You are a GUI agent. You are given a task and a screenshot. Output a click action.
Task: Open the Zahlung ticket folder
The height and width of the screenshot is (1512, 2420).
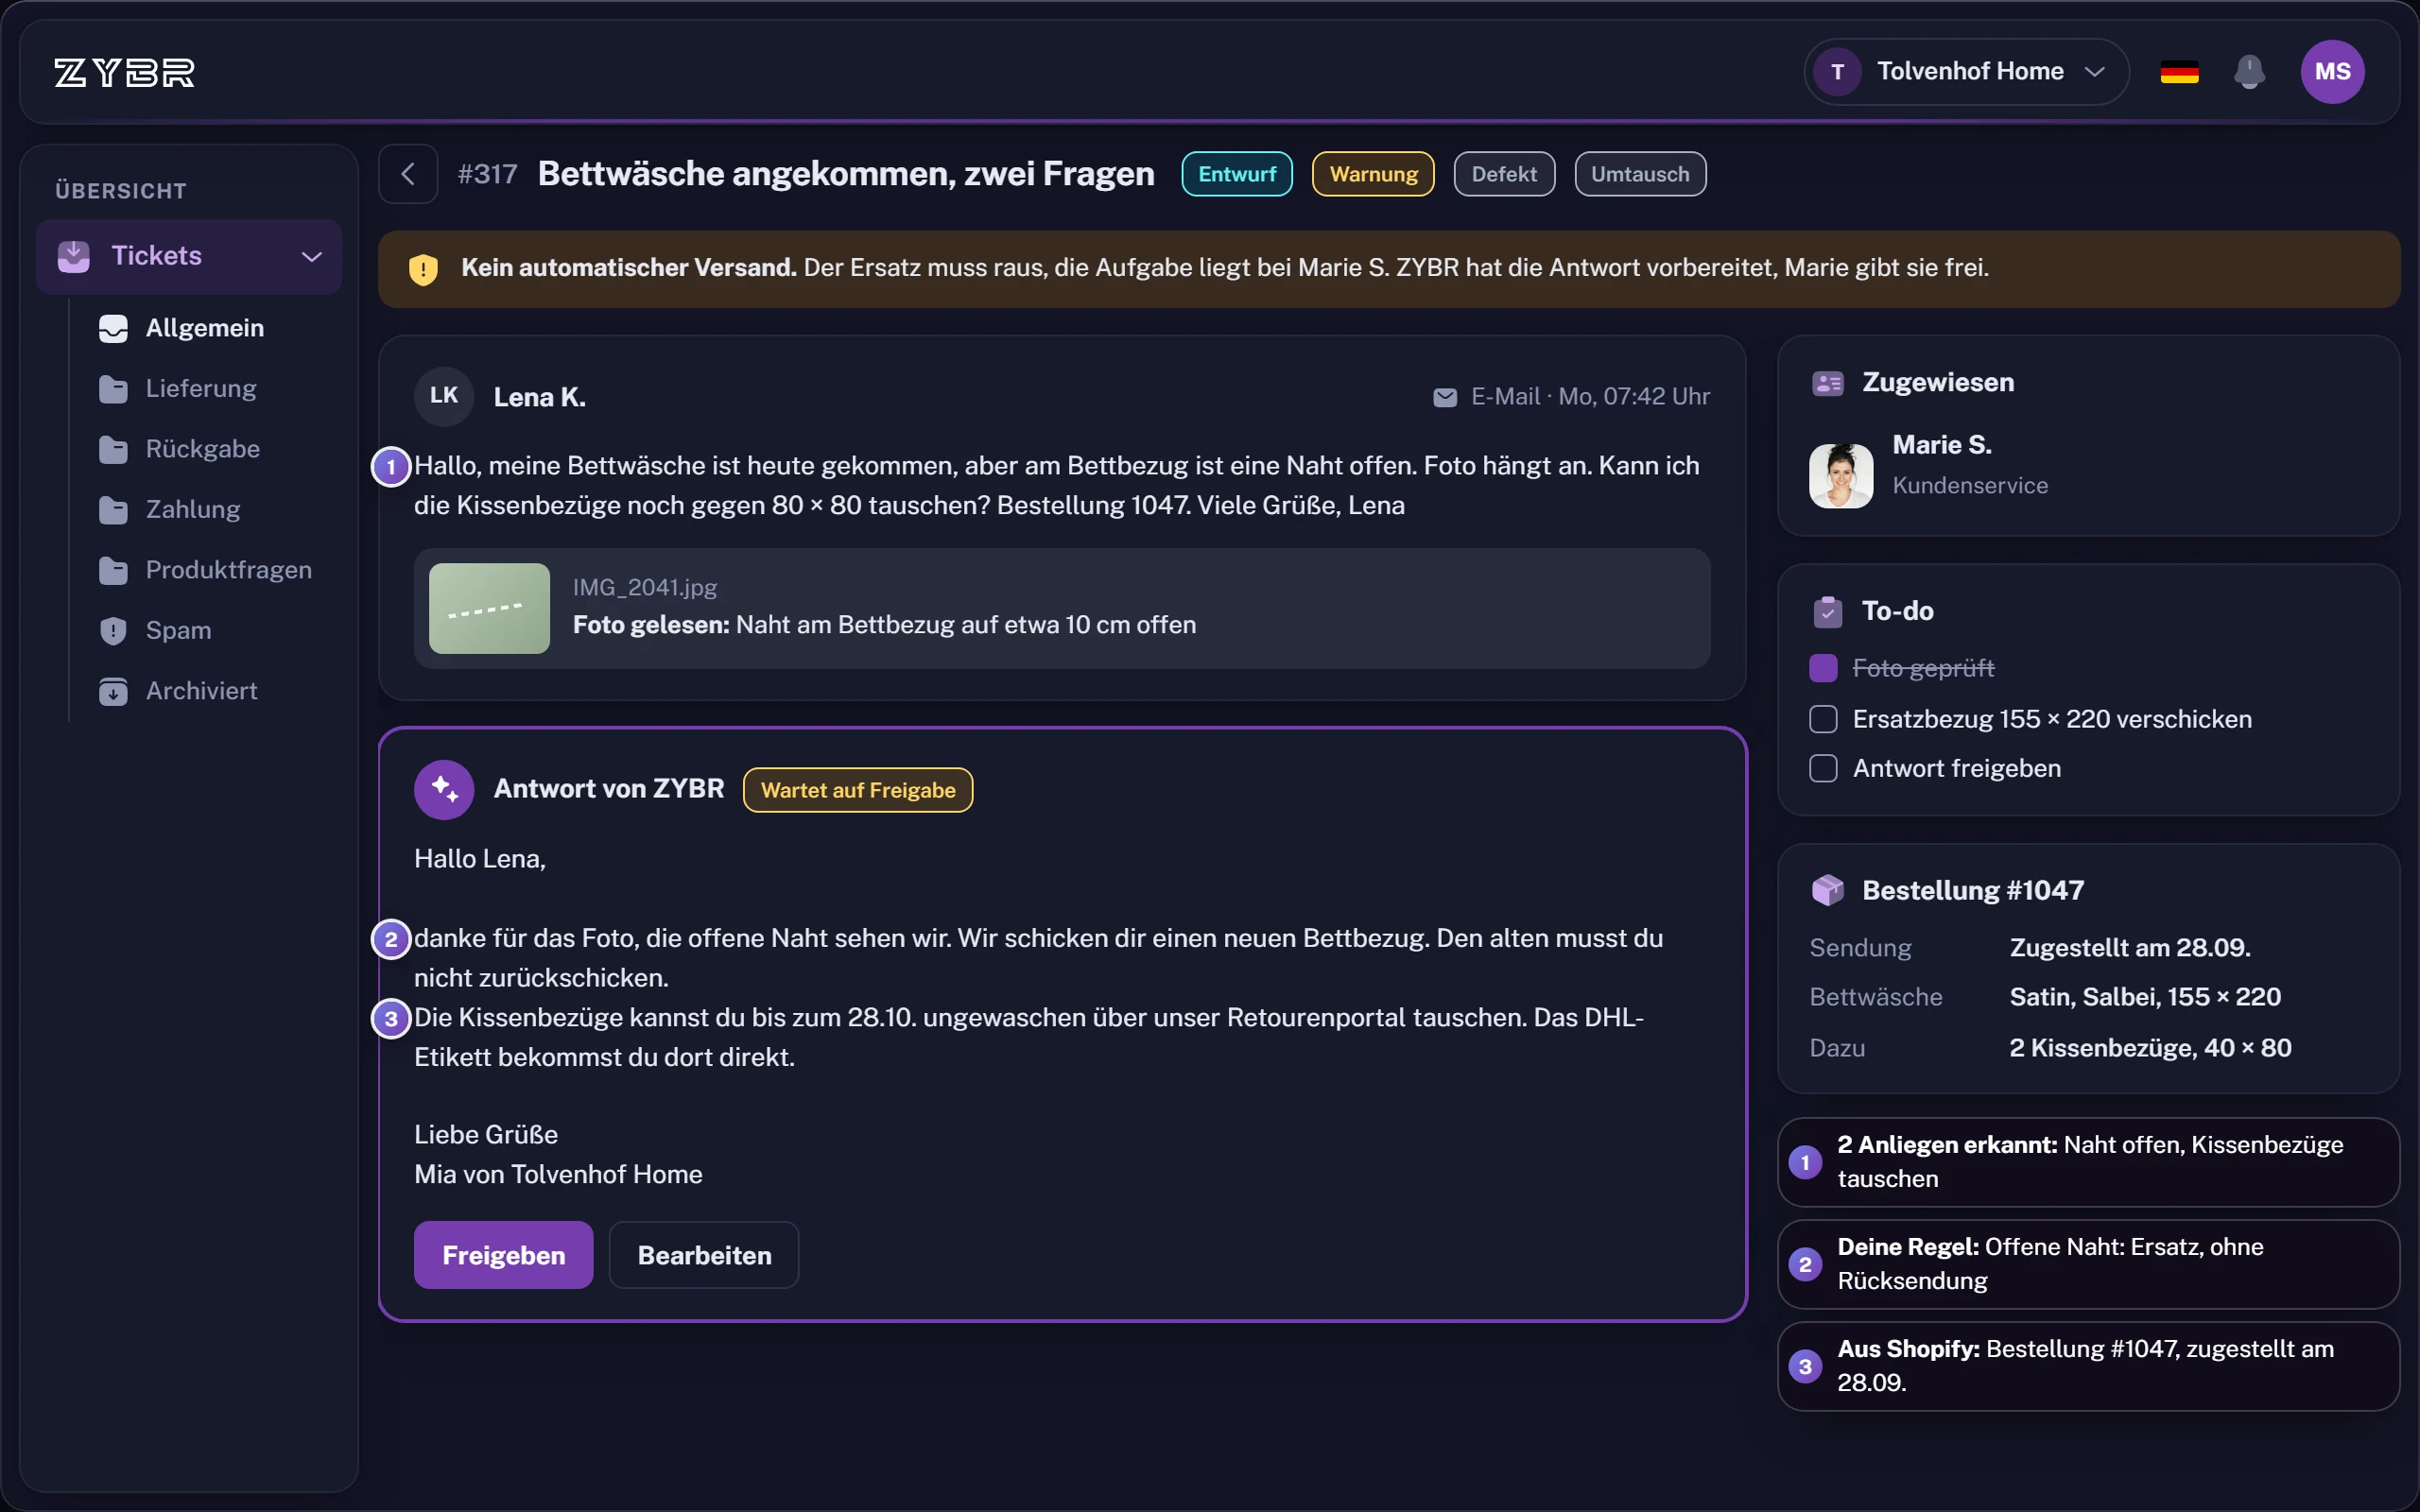click(x=192, y=510)
